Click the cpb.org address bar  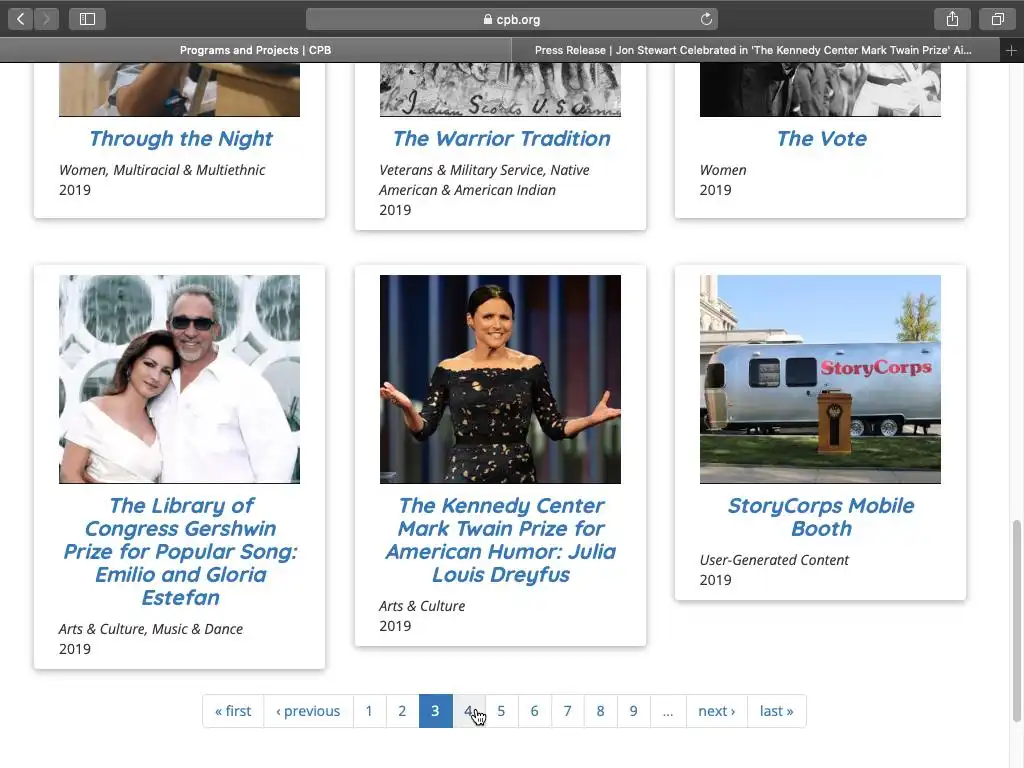click(511, 19)
